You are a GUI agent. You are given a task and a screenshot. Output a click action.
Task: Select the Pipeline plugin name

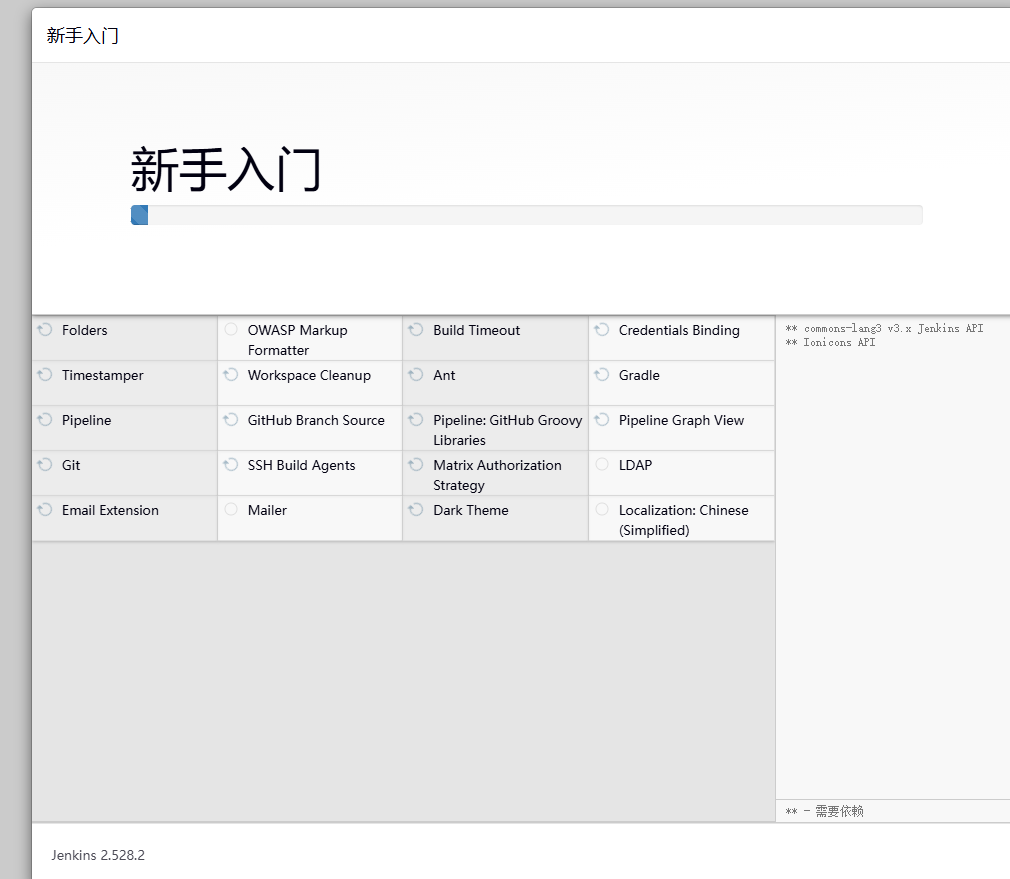tap(86, 421)
